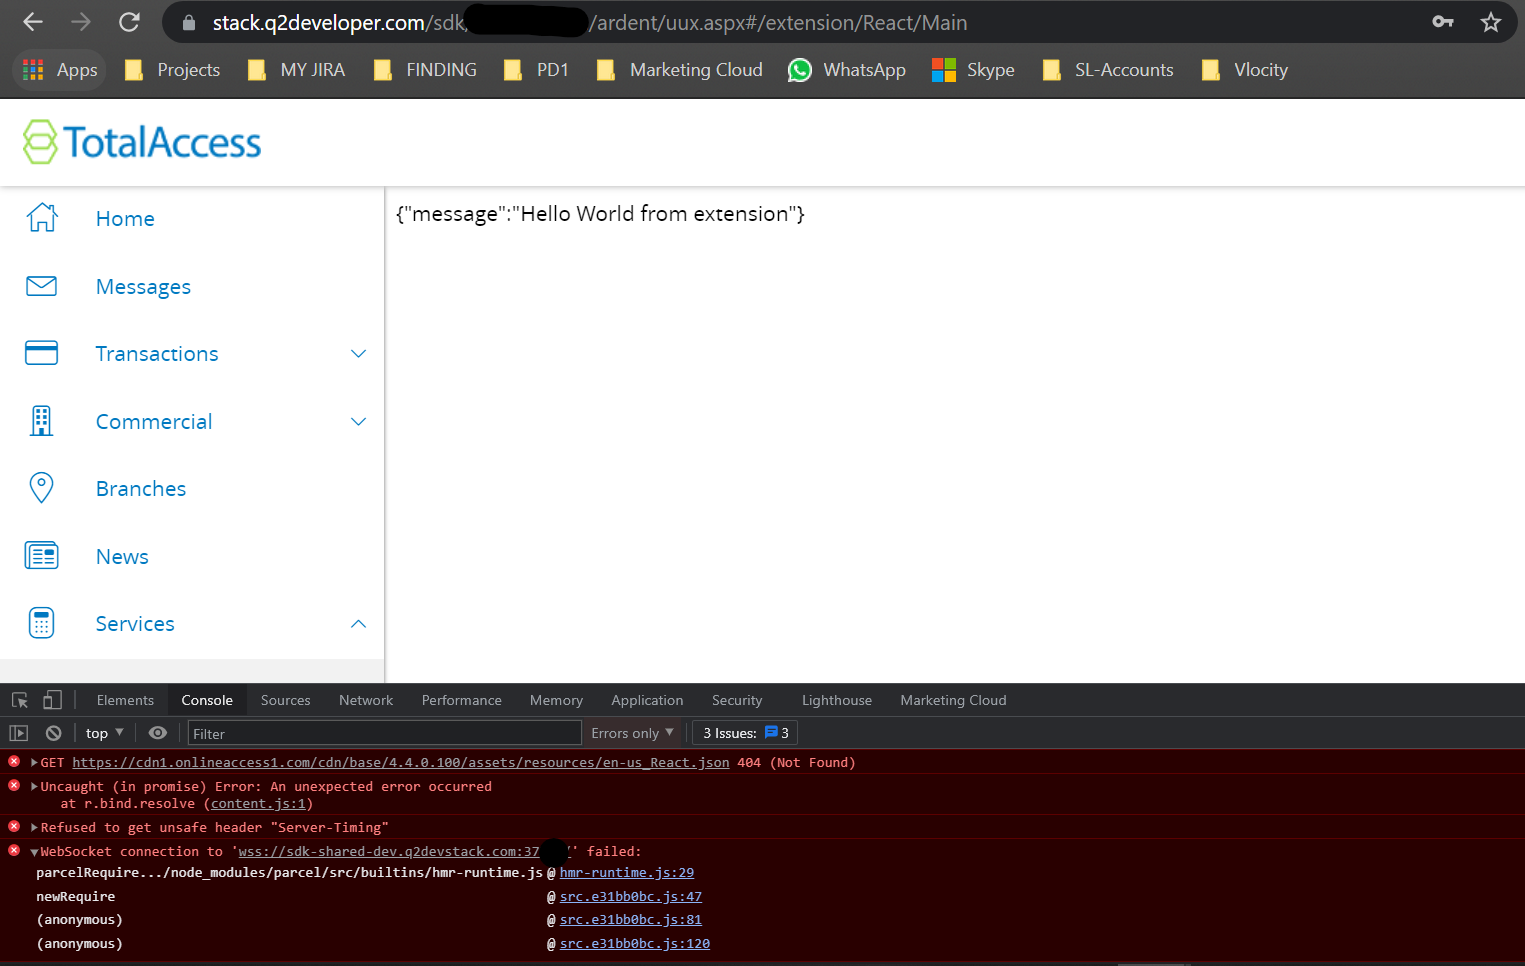
Task: Create a live expression with the eye icon
Action: [x=158, y=733]
